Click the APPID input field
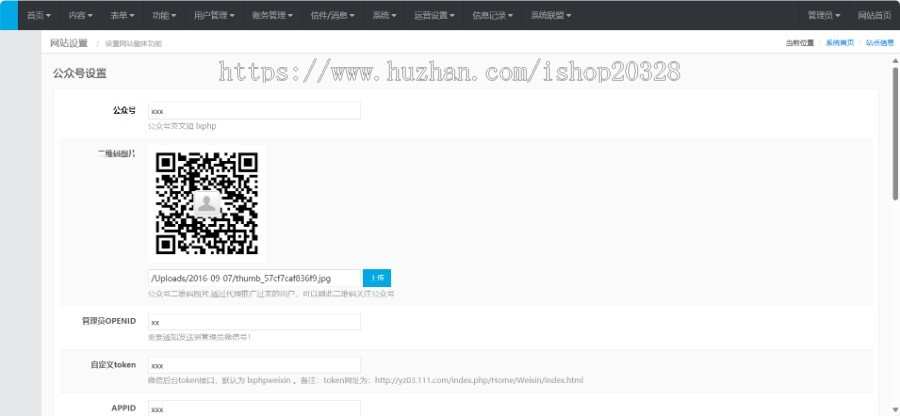Image resolution: width=900 pixels, height=416 pixels. [x=254, y=408]
